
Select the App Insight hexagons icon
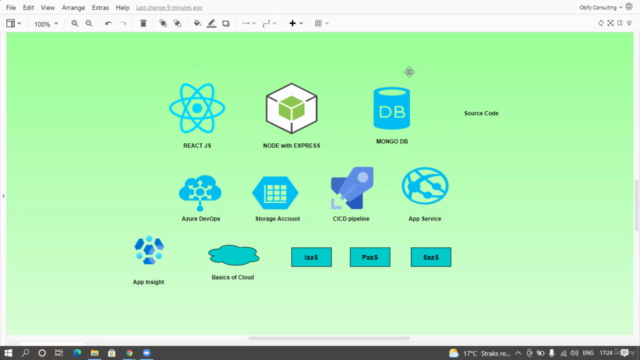[149, 250]
